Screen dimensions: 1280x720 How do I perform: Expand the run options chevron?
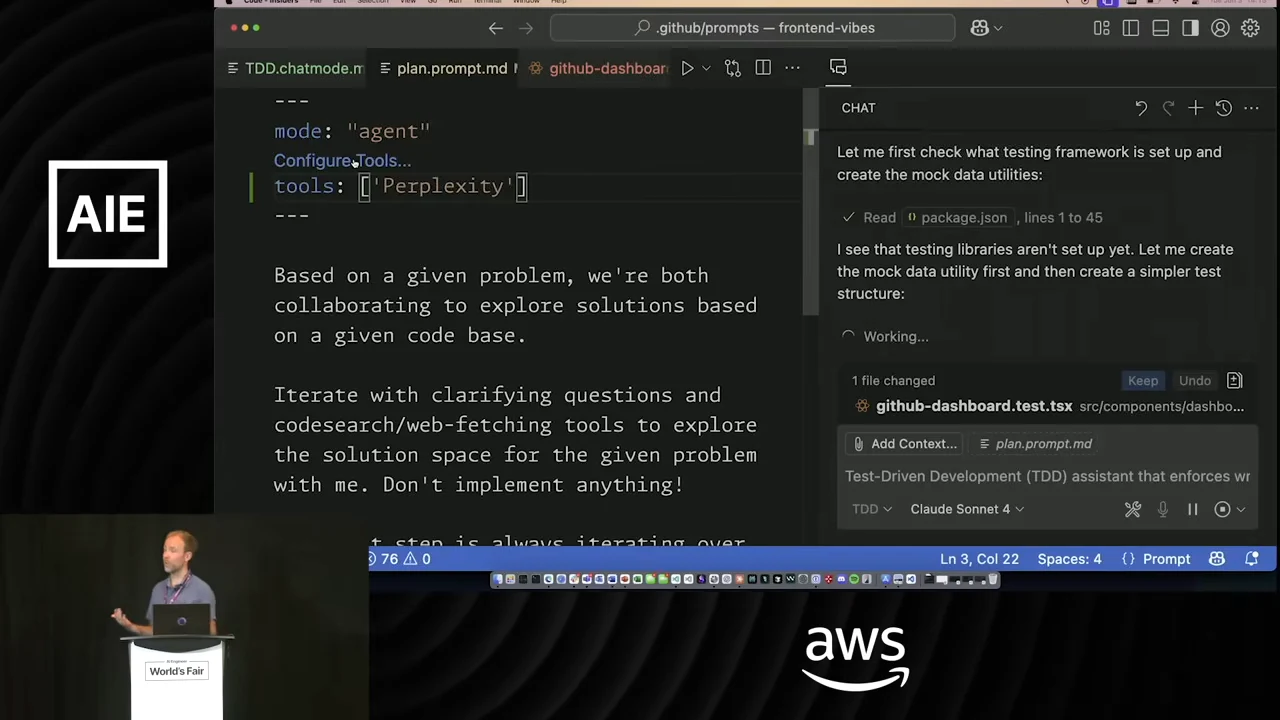point(706,68)
